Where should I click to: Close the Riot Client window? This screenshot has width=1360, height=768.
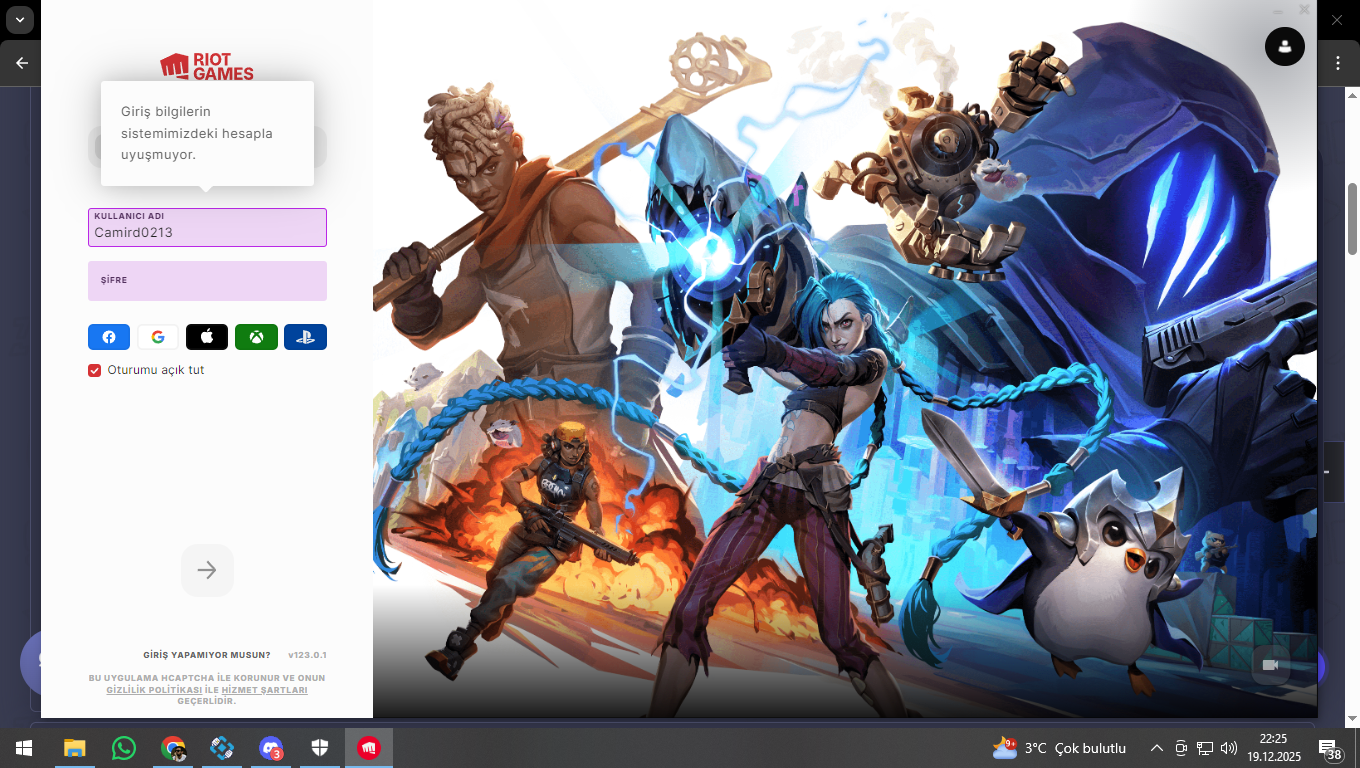pyautogui.click(x=1304, y=9)
